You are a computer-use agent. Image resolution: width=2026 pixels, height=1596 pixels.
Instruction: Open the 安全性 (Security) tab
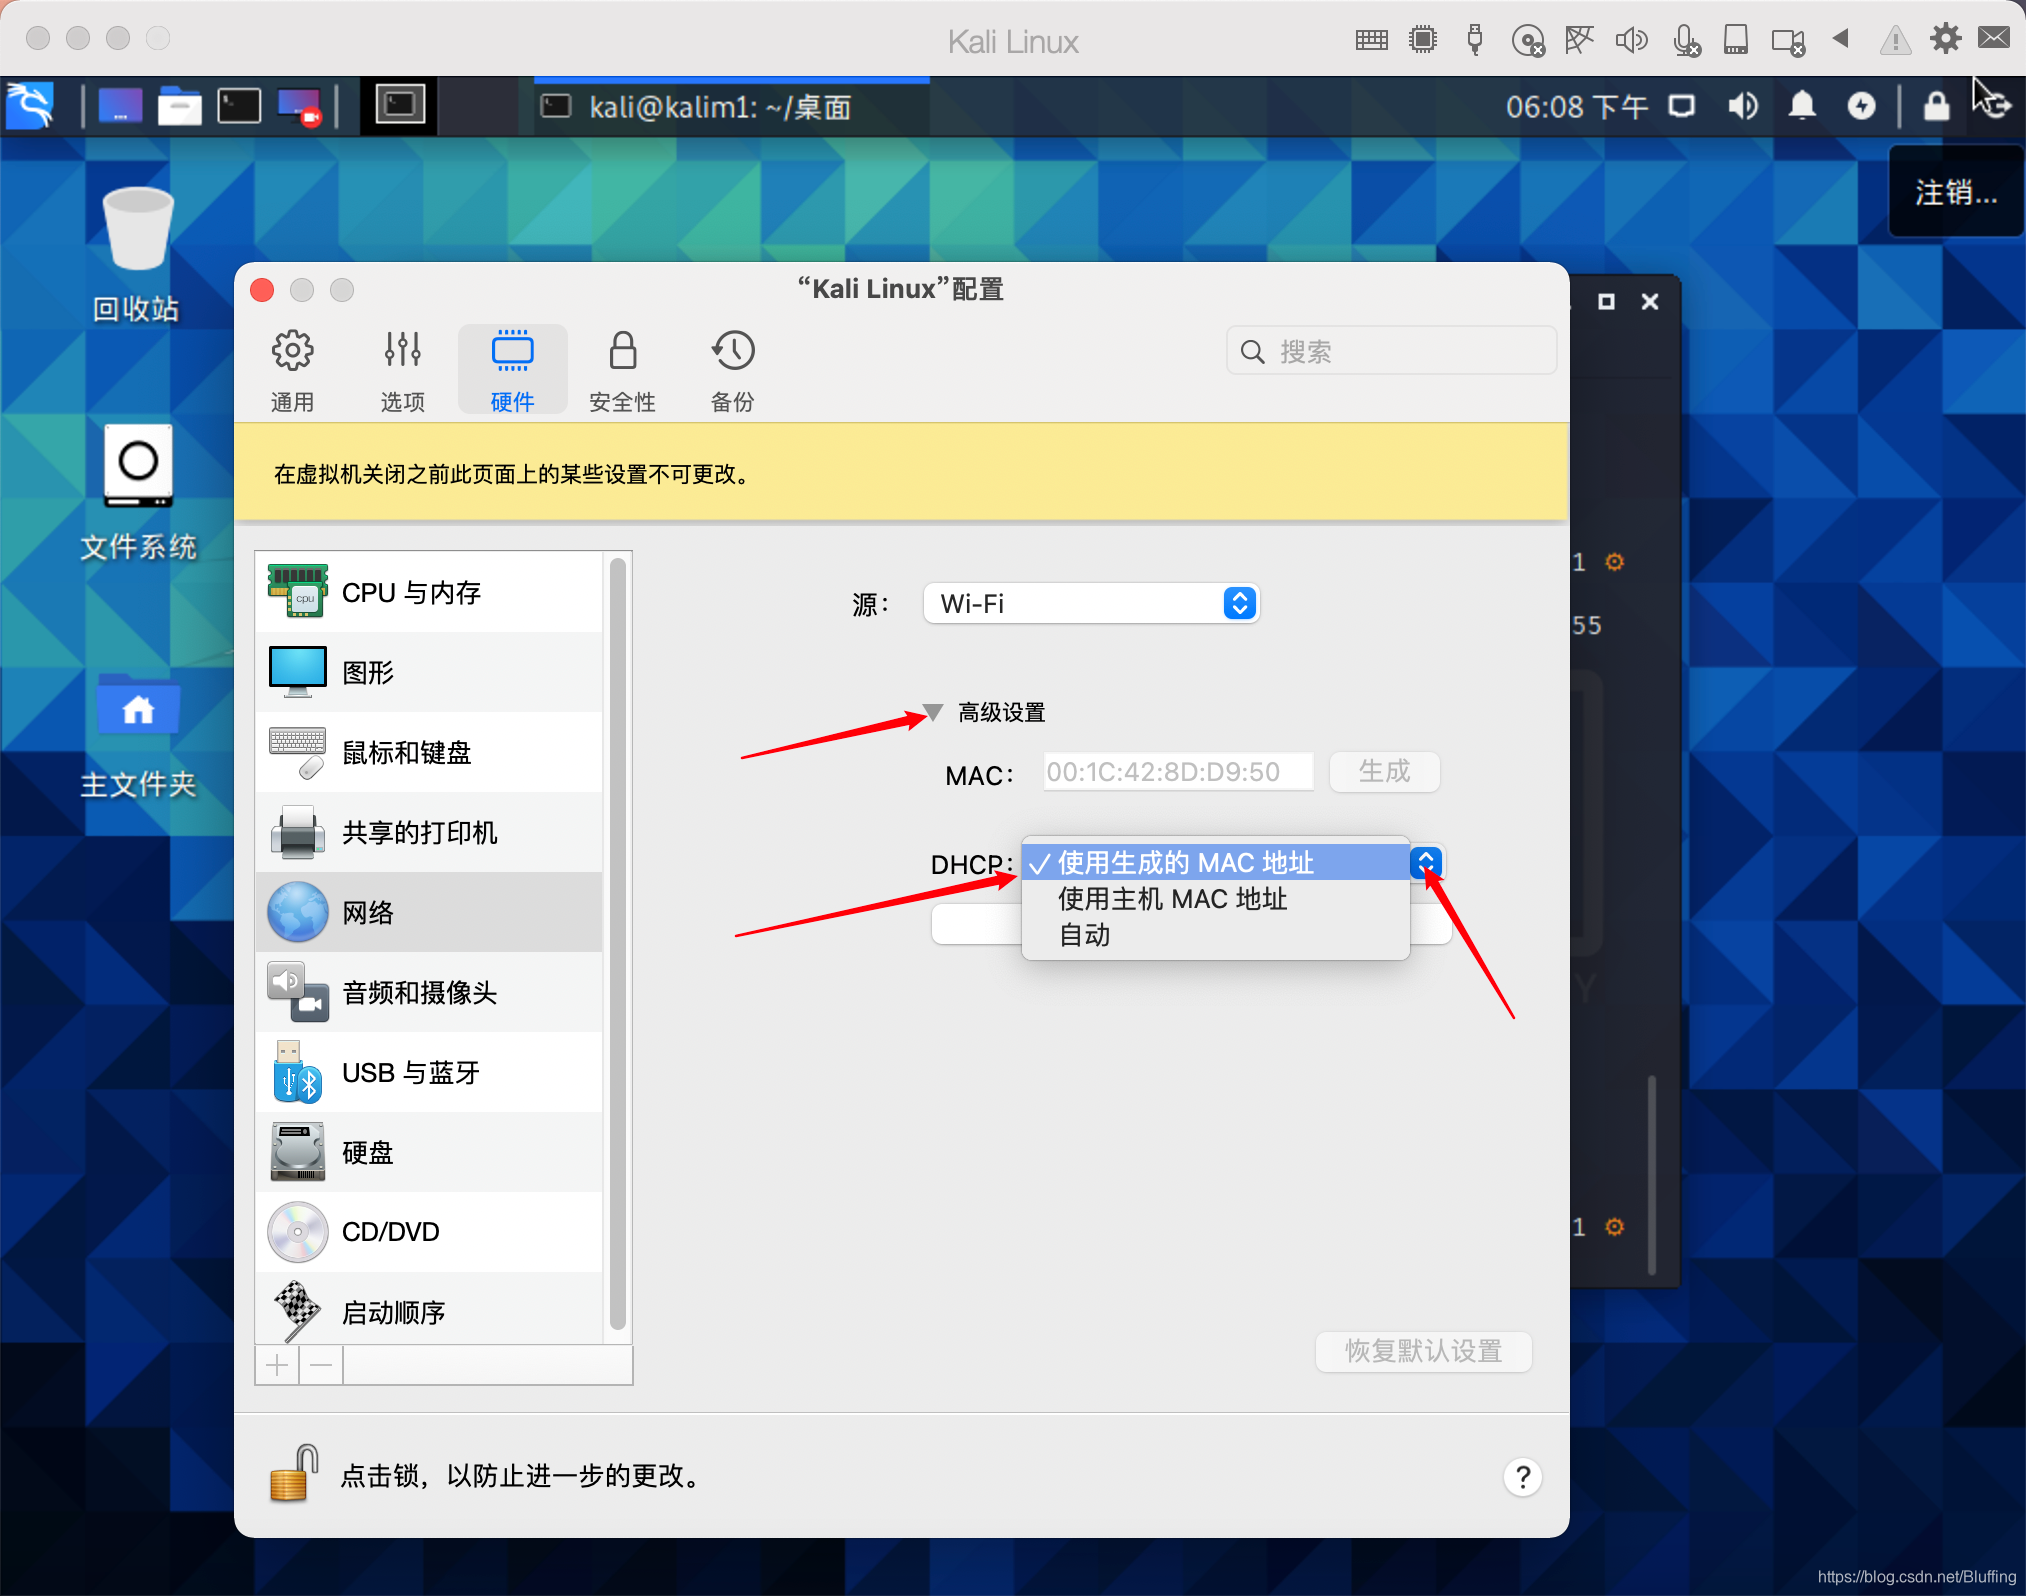click(622, 370)
